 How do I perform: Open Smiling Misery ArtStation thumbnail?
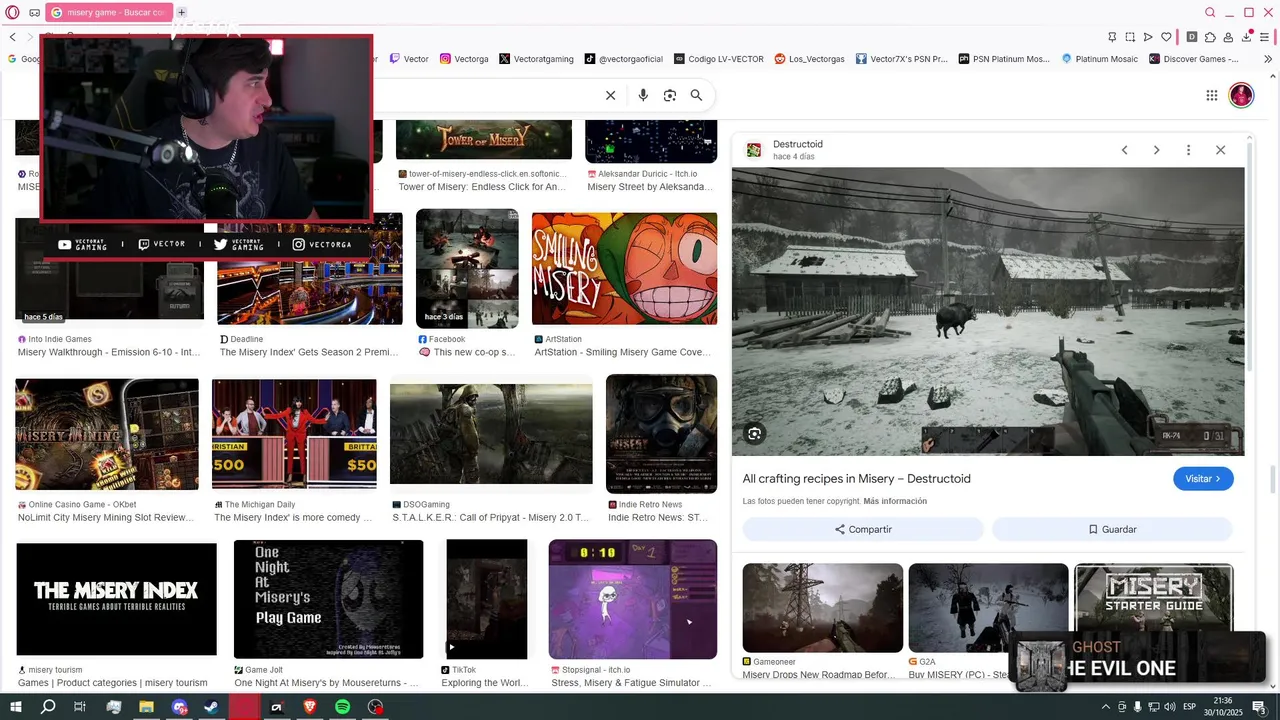[624, 268]
